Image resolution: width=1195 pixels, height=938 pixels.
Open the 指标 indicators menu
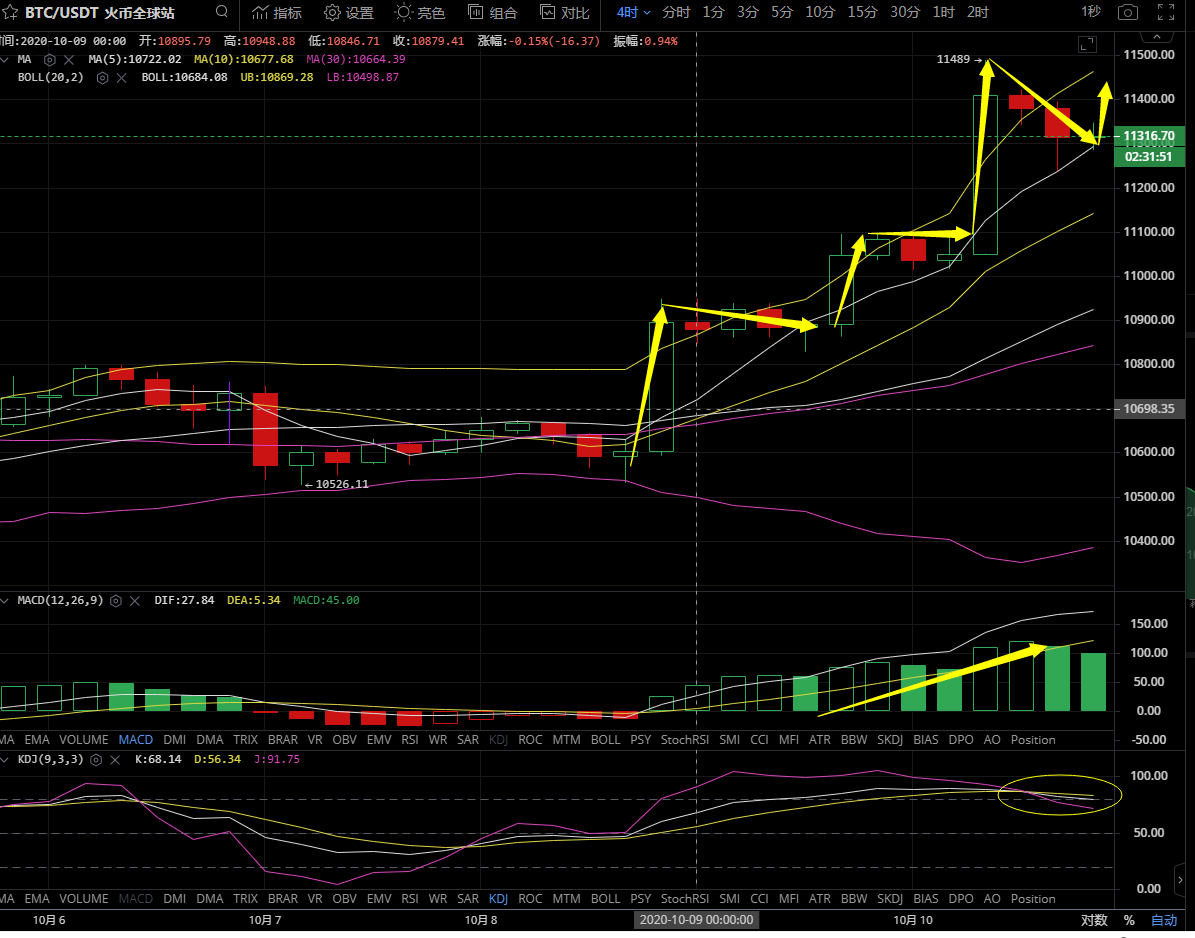click(x=276, y=13)
